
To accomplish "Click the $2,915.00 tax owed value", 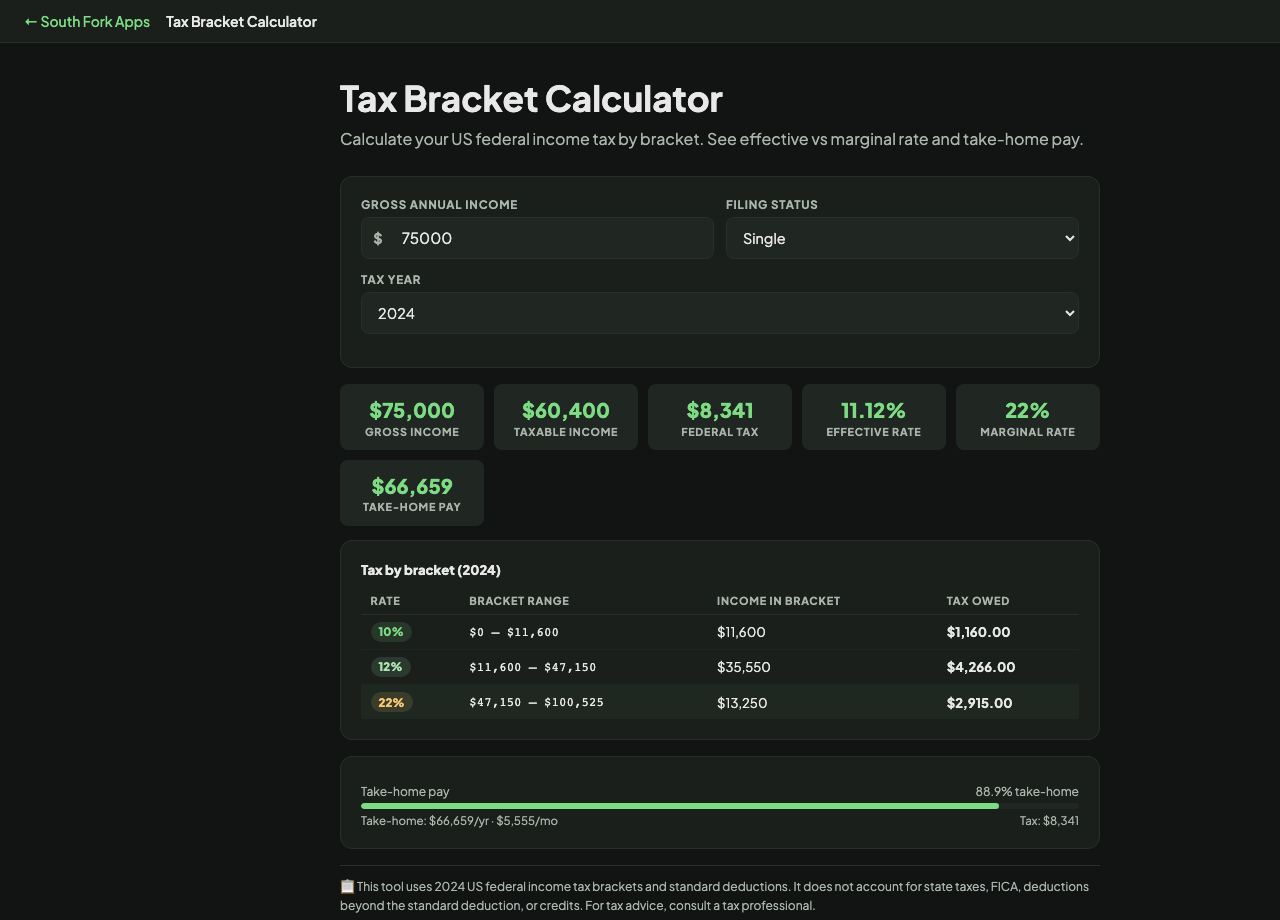I will pos(979,703).
